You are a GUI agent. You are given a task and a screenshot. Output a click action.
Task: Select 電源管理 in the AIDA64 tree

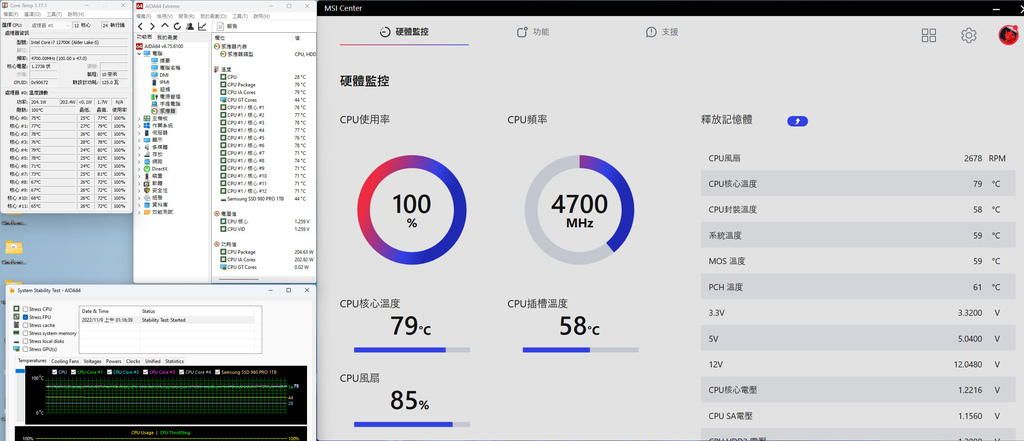pos(164,97)
